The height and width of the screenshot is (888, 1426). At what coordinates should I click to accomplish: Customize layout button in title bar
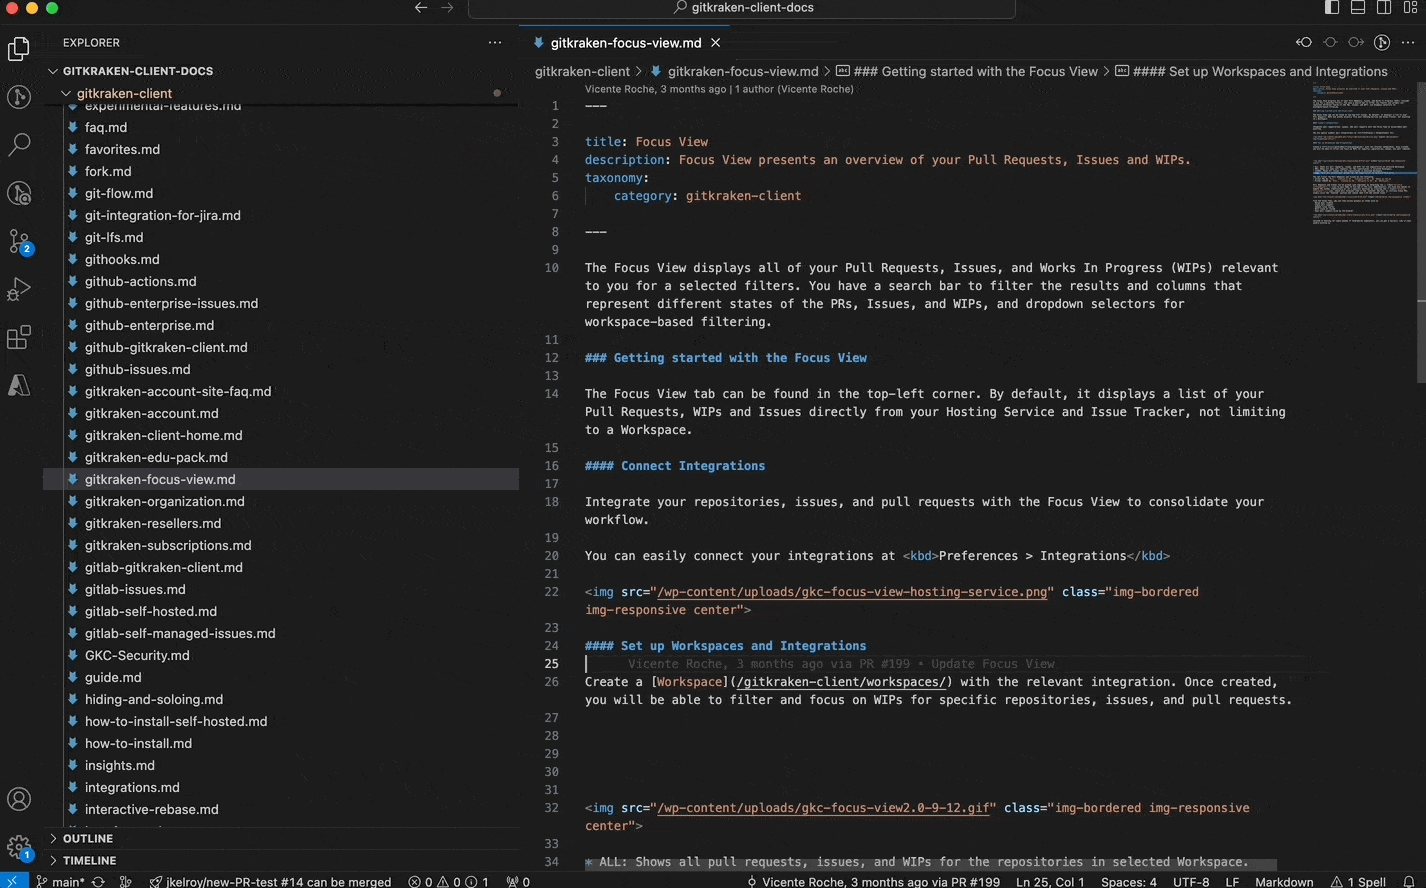[1410, 8]
